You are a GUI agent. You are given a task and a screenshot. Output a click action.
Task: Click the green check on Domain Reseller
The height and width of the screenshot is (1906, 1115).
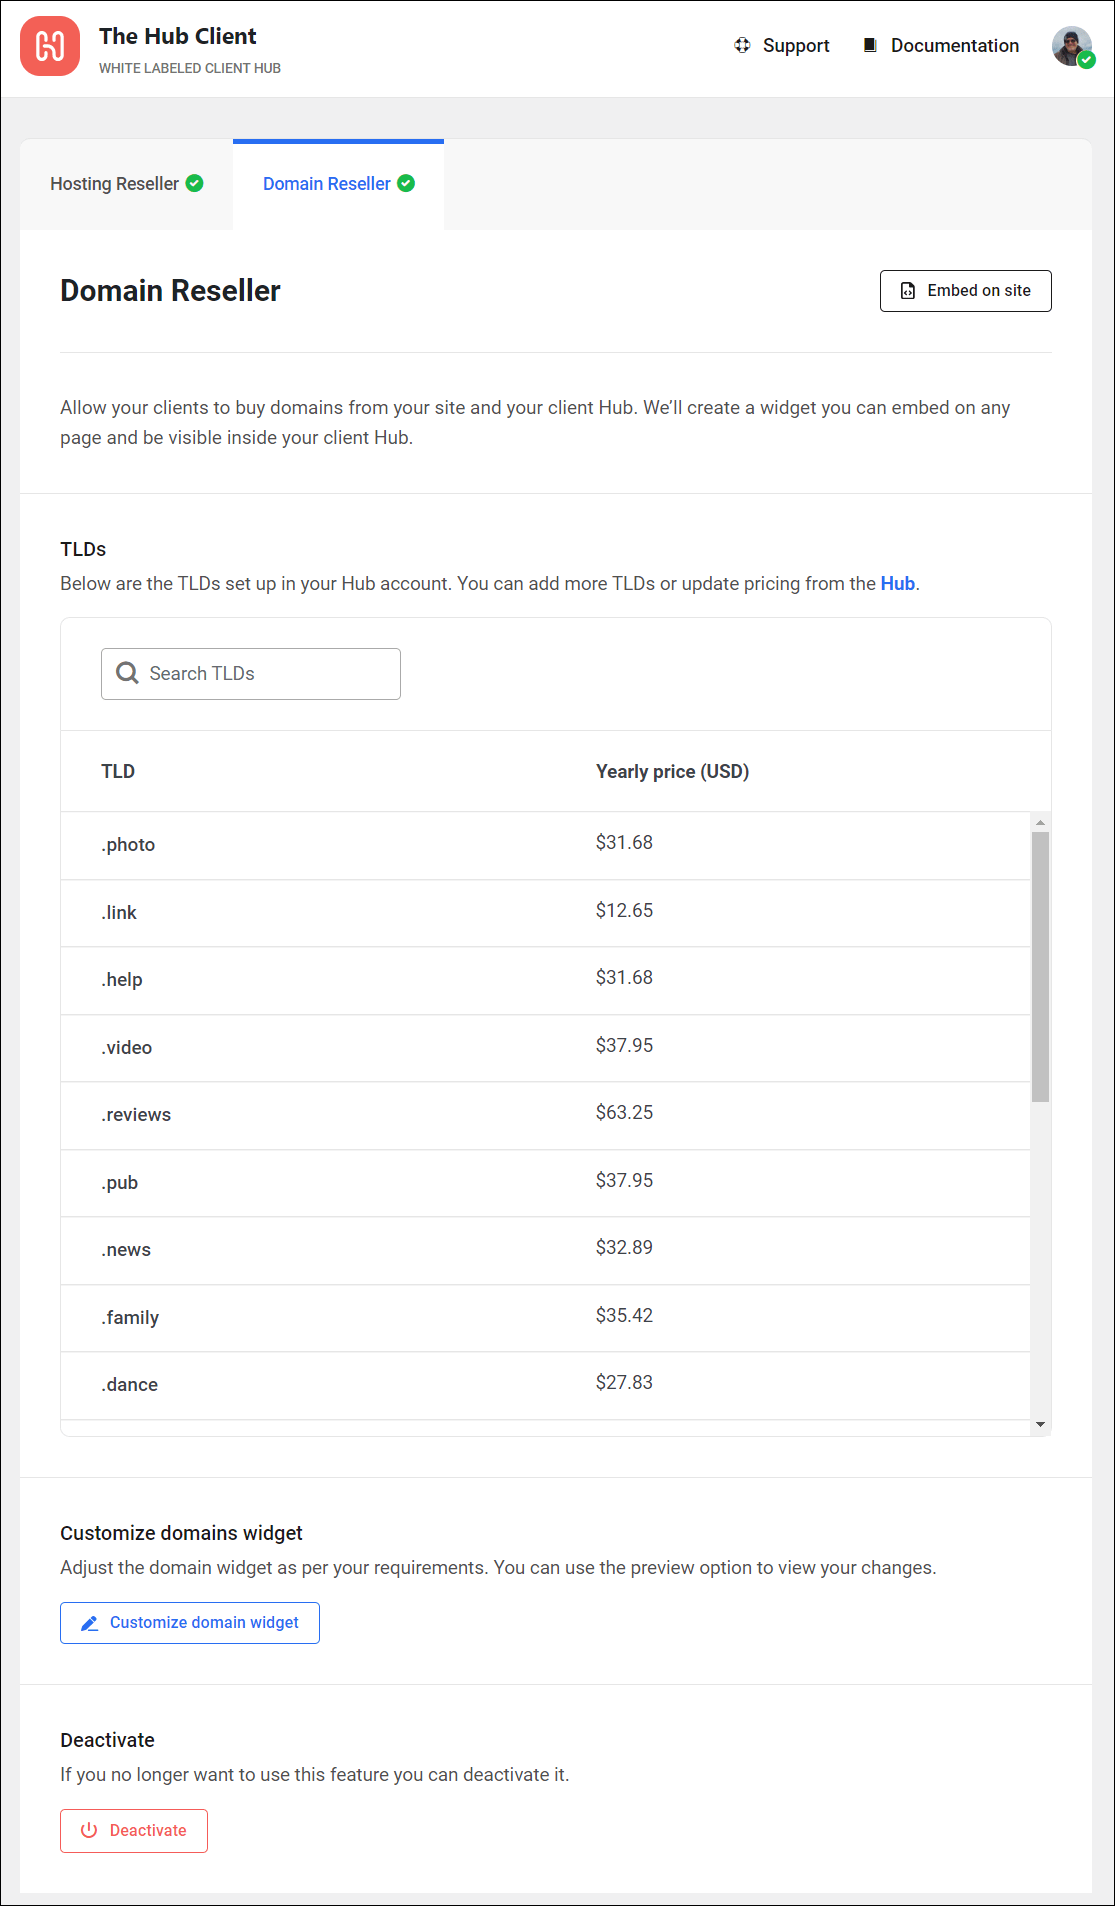tap(406, 183)
